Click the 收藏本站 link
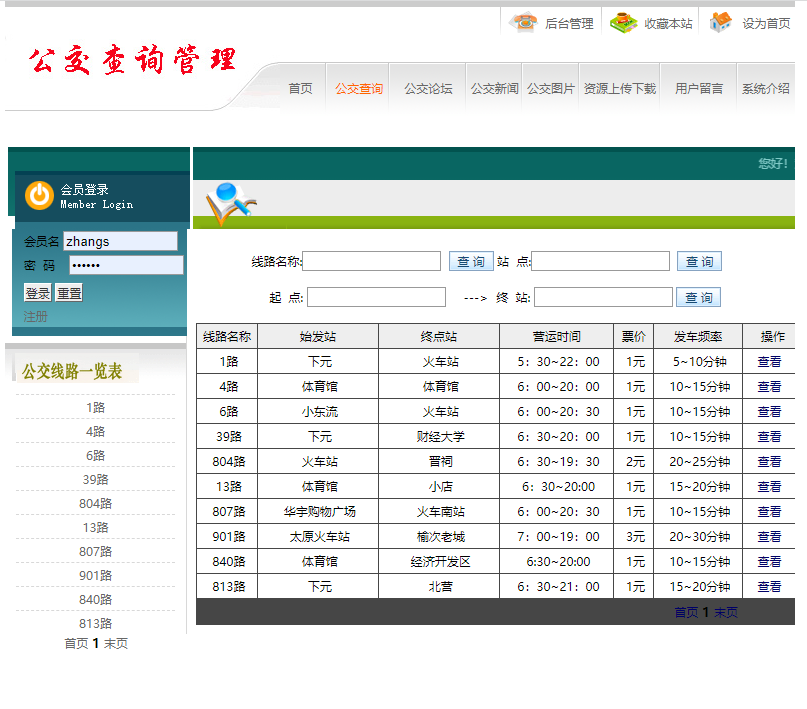The width and height of the screenshot is (807, 709). [669, 24]
